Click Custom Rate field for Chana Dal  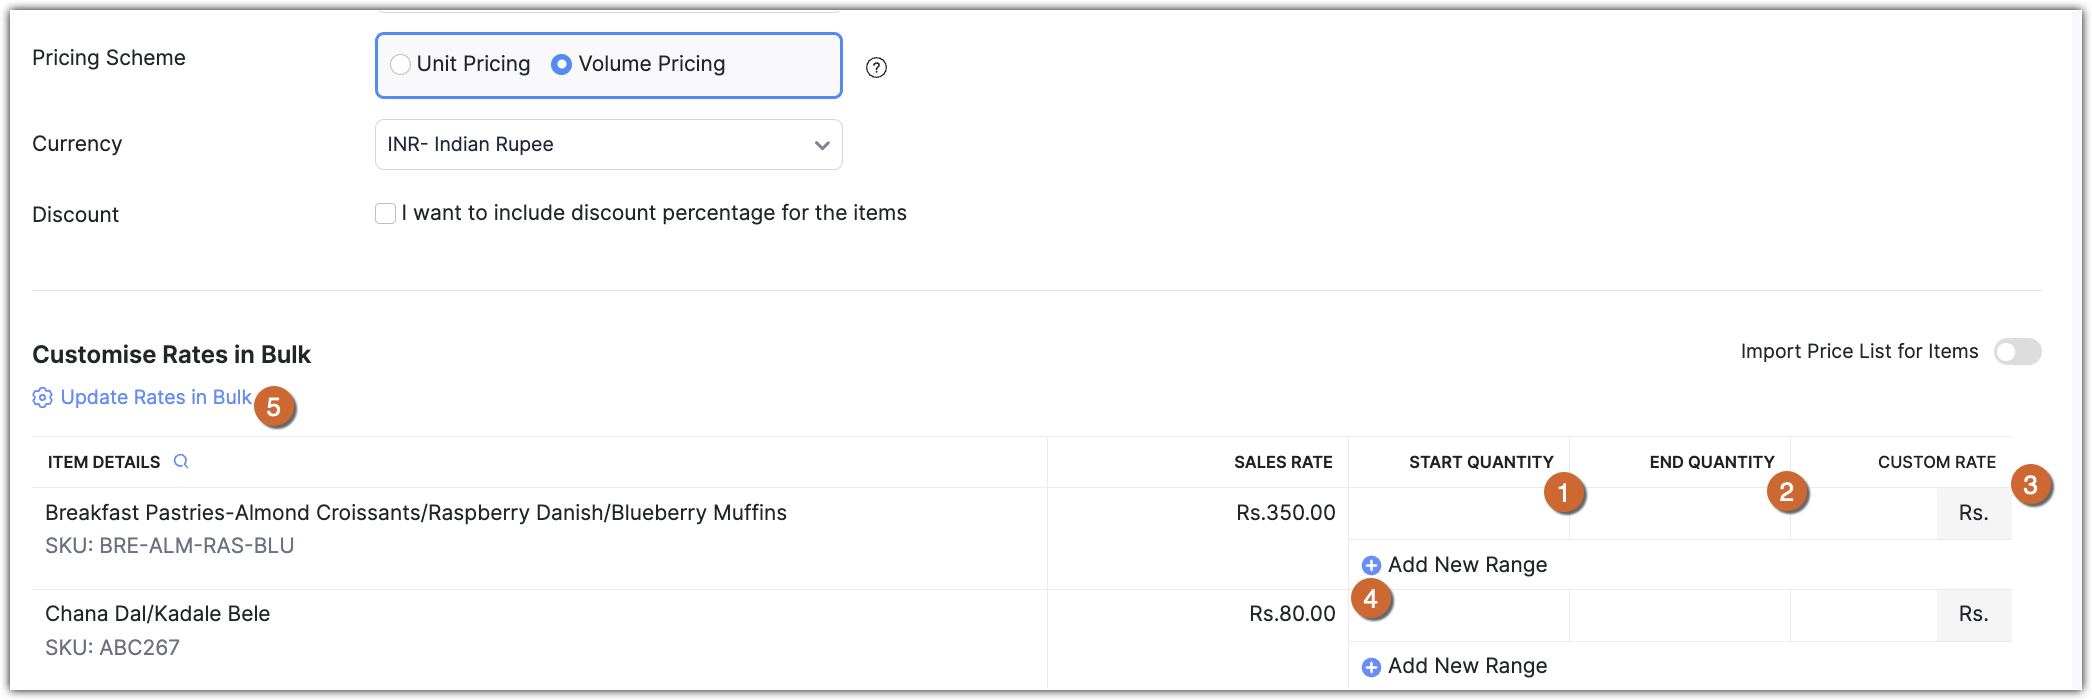pyautogui.click(x=1864, y=615)
